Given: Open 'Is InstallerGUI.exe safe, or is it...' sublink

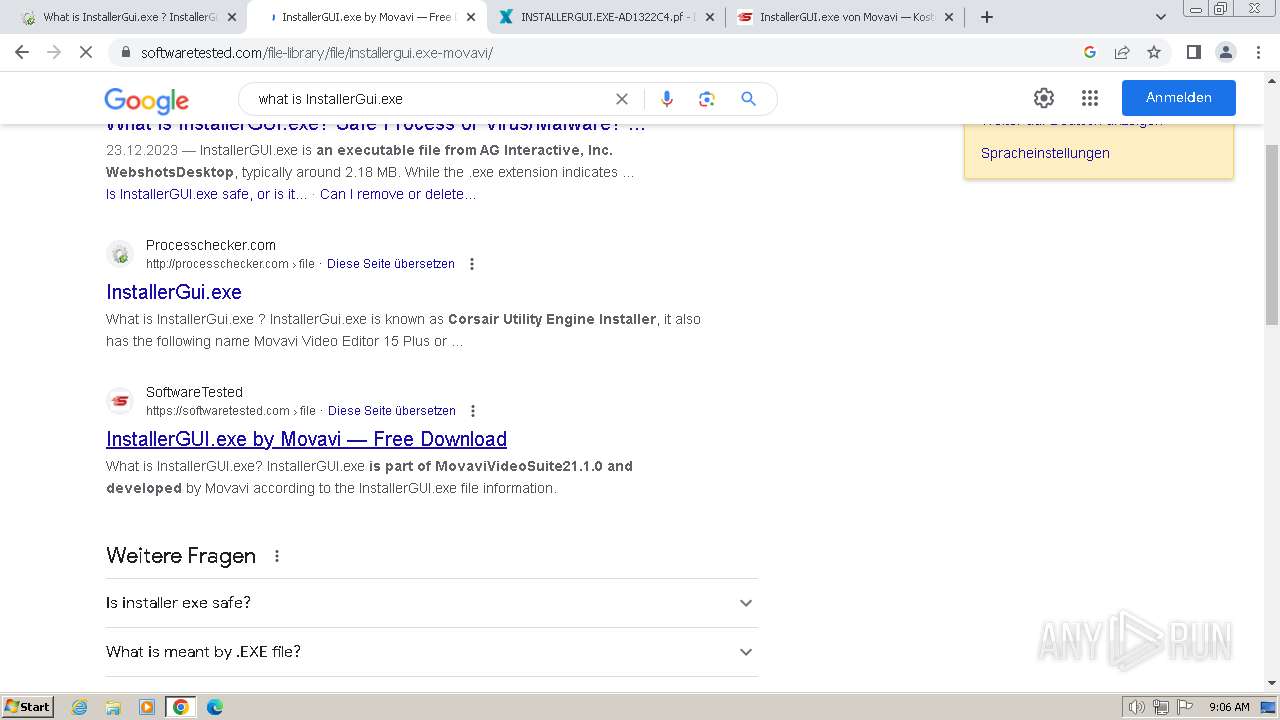Looking at the screenshot, I should [207, 194].
